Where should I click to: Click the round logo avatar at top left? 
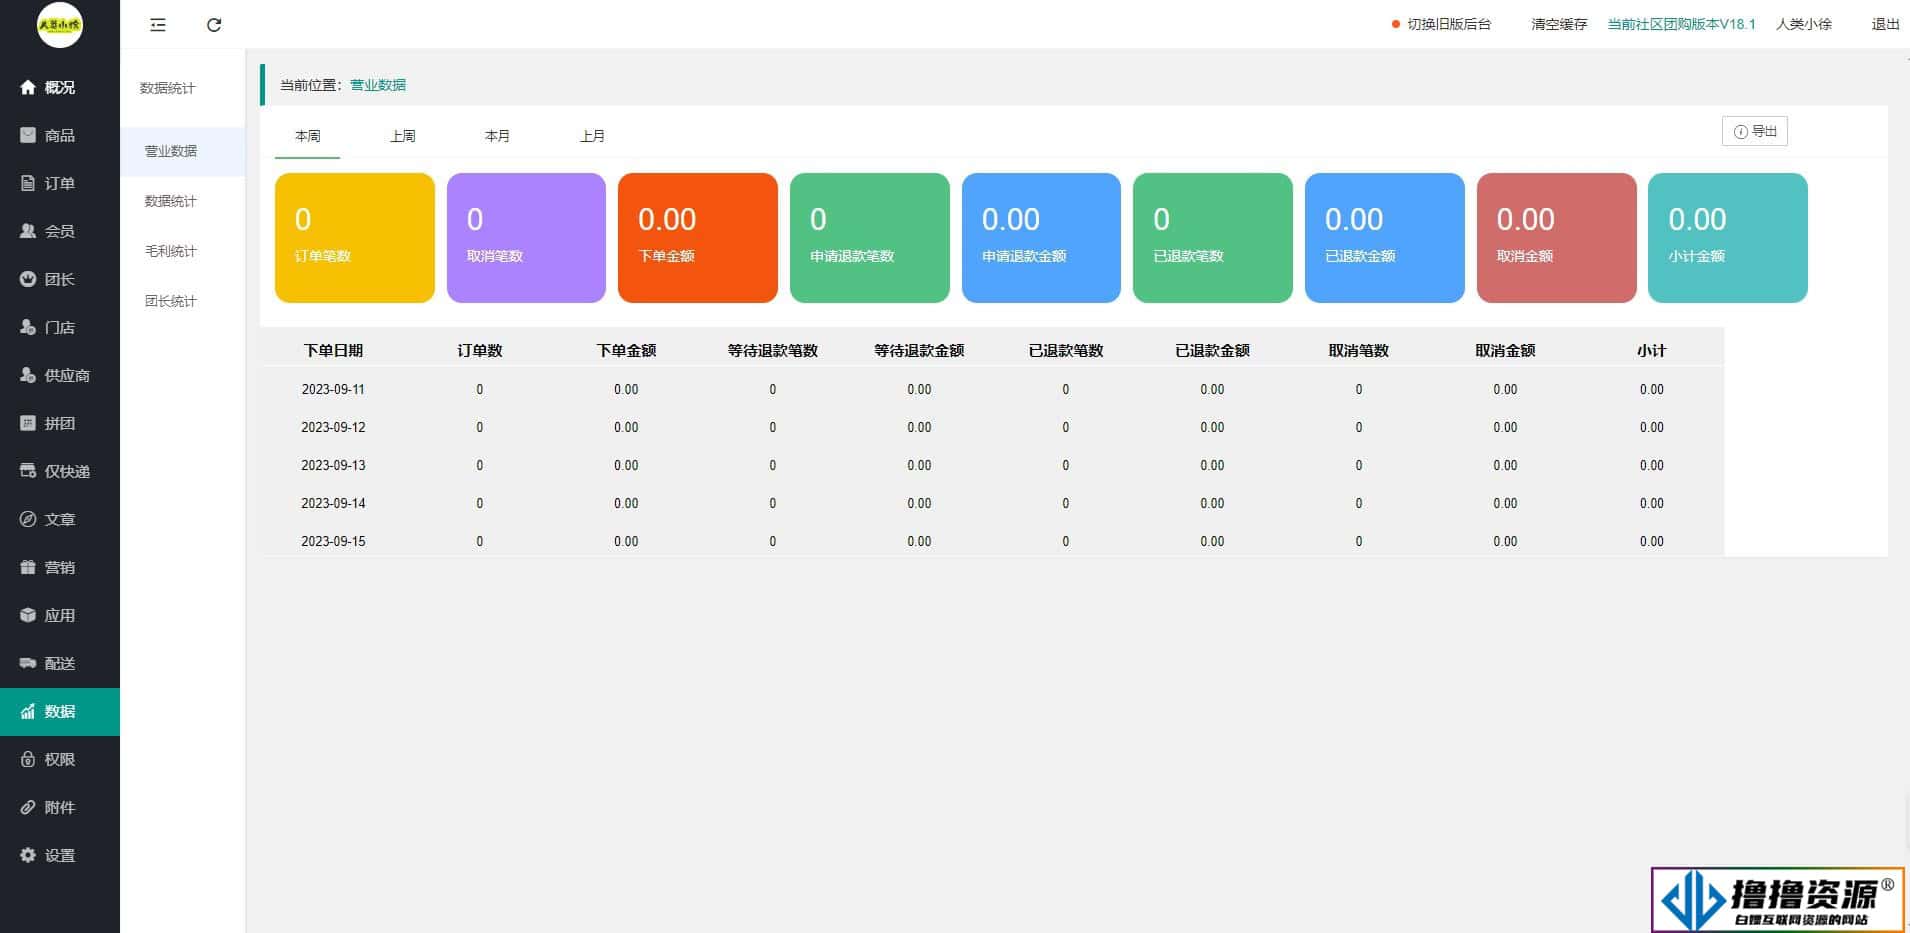[x=60, y=25]
